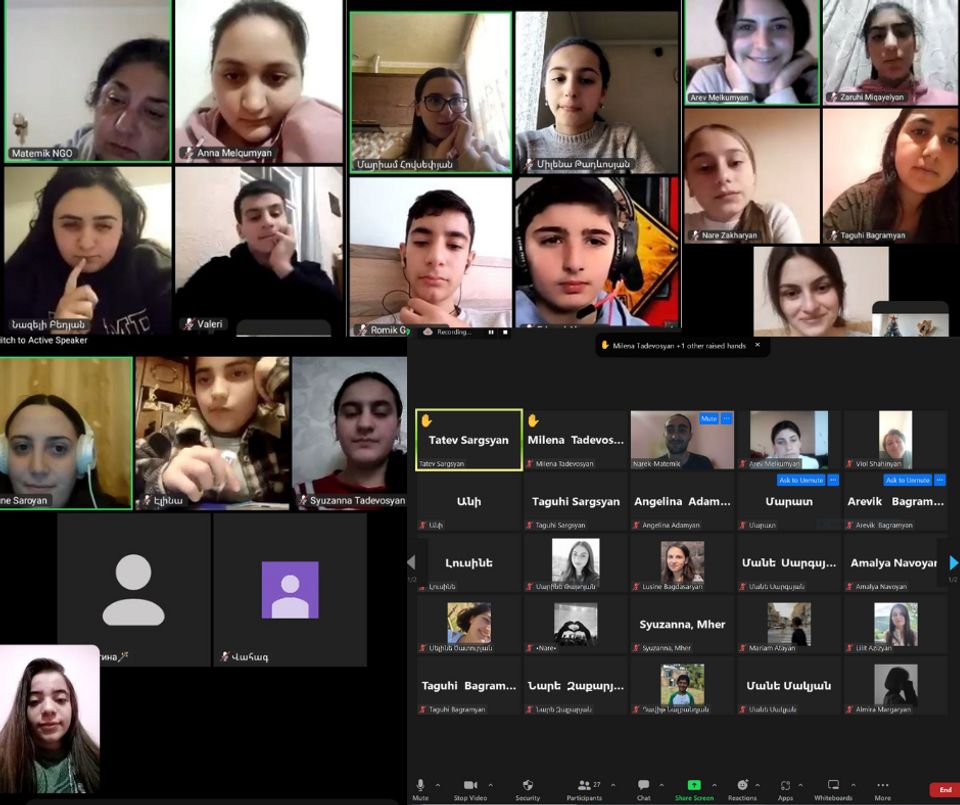Screen dimensions: 960x805
Task: Click the green Share Screen icon
Action: coord(694,786)
